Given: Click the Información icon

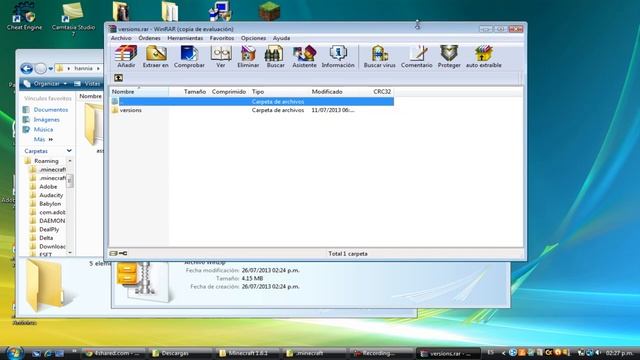Looking at the screenshot, I should (x=338, y=57).
